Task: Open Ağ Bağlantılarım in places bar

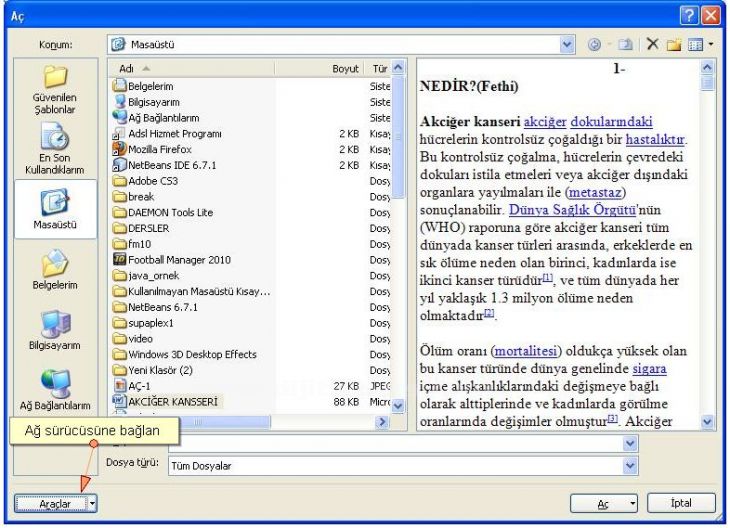Action: click(55, 390)
